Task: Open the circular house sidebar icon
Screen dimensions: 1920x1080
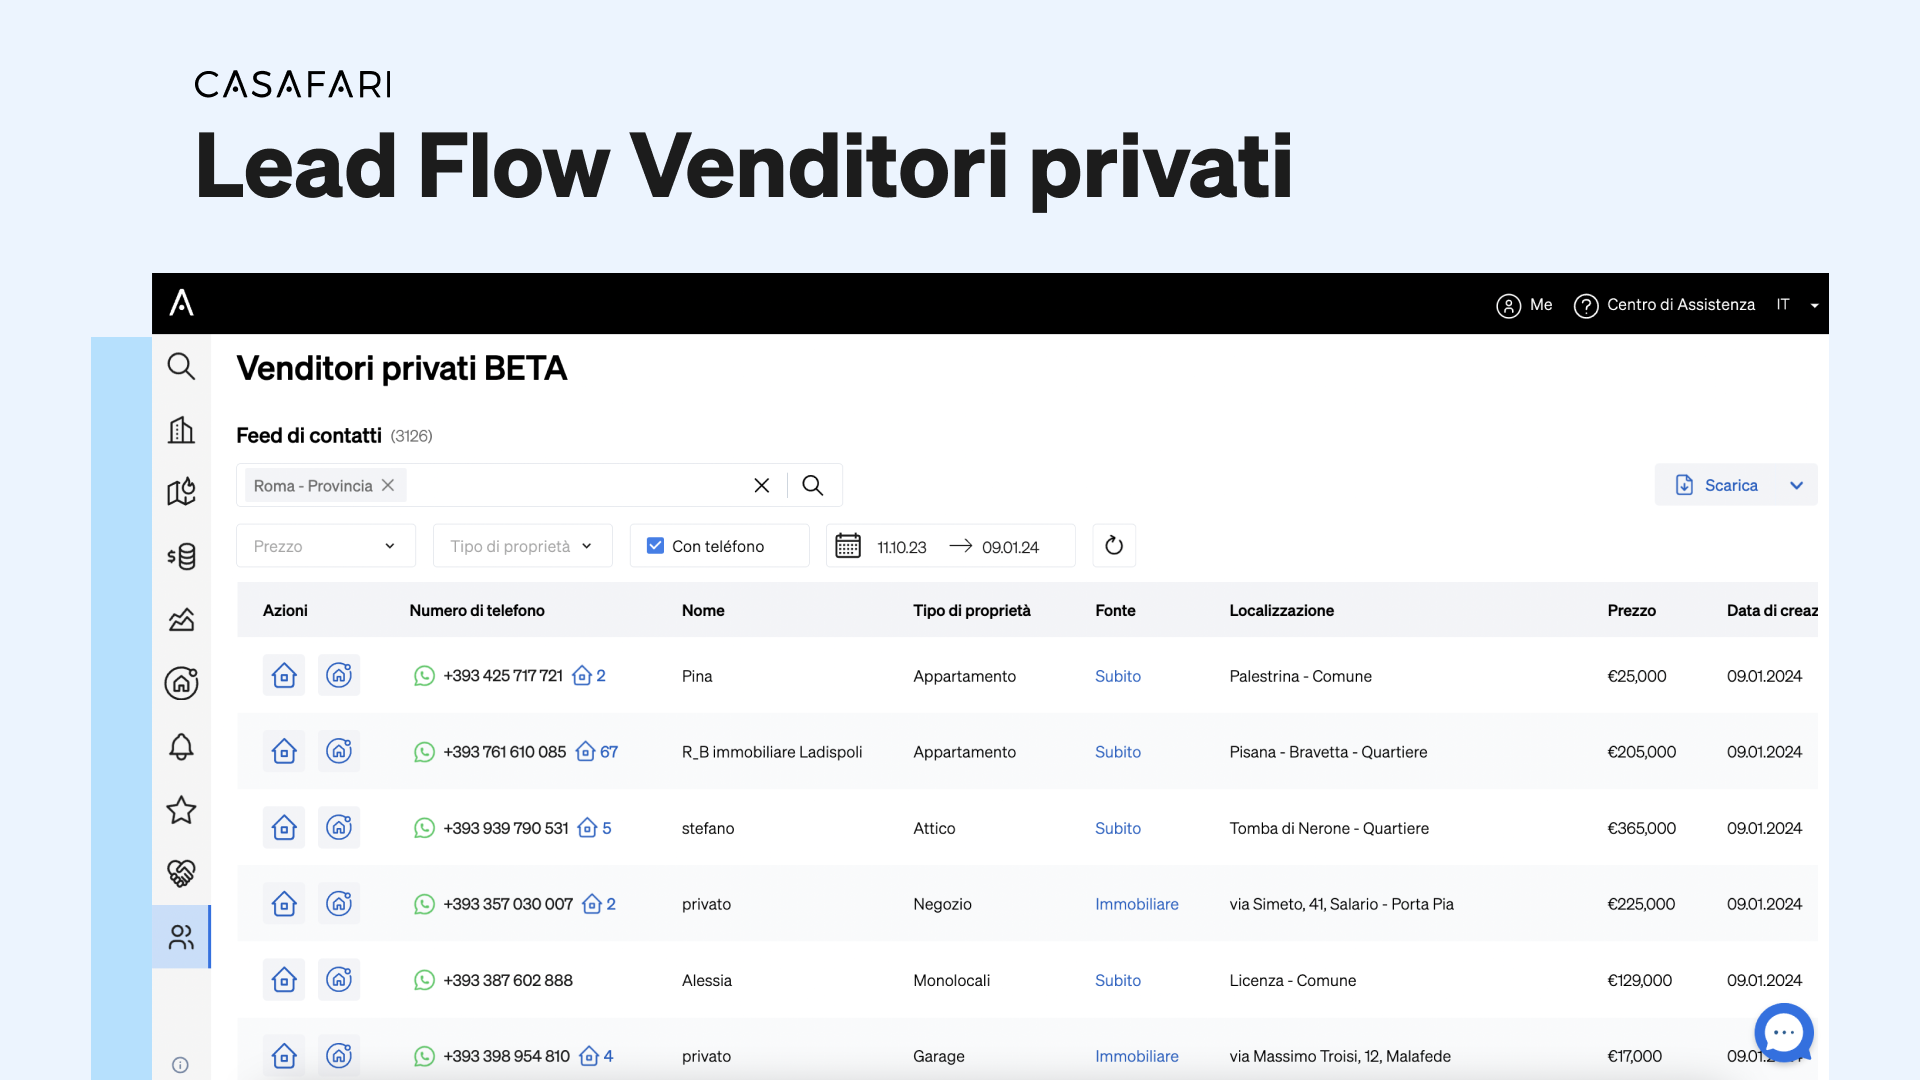Action: (x=181, y=683)
